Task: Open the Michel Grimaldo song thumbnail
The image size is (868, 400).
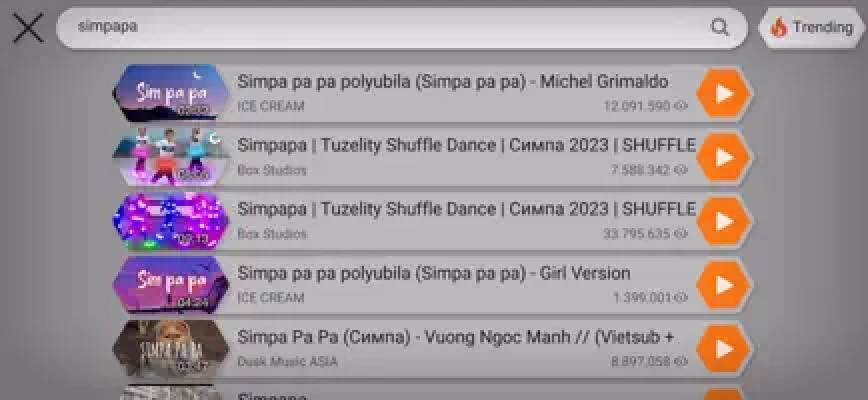Action: 172,93
